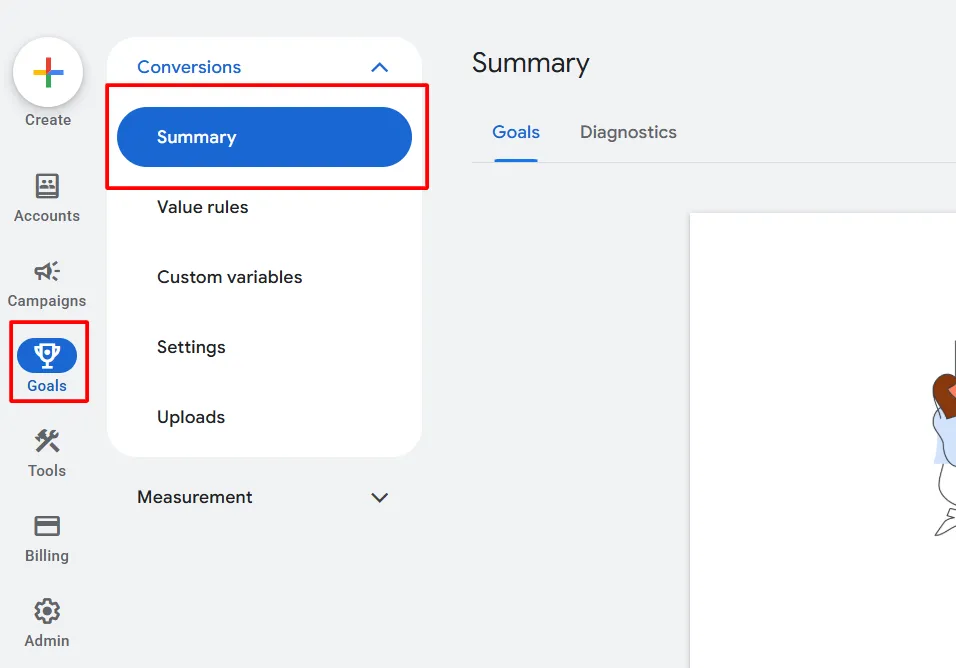Click the colorful plus Create button
The image size is (956, 668).
tap(48, 73)
